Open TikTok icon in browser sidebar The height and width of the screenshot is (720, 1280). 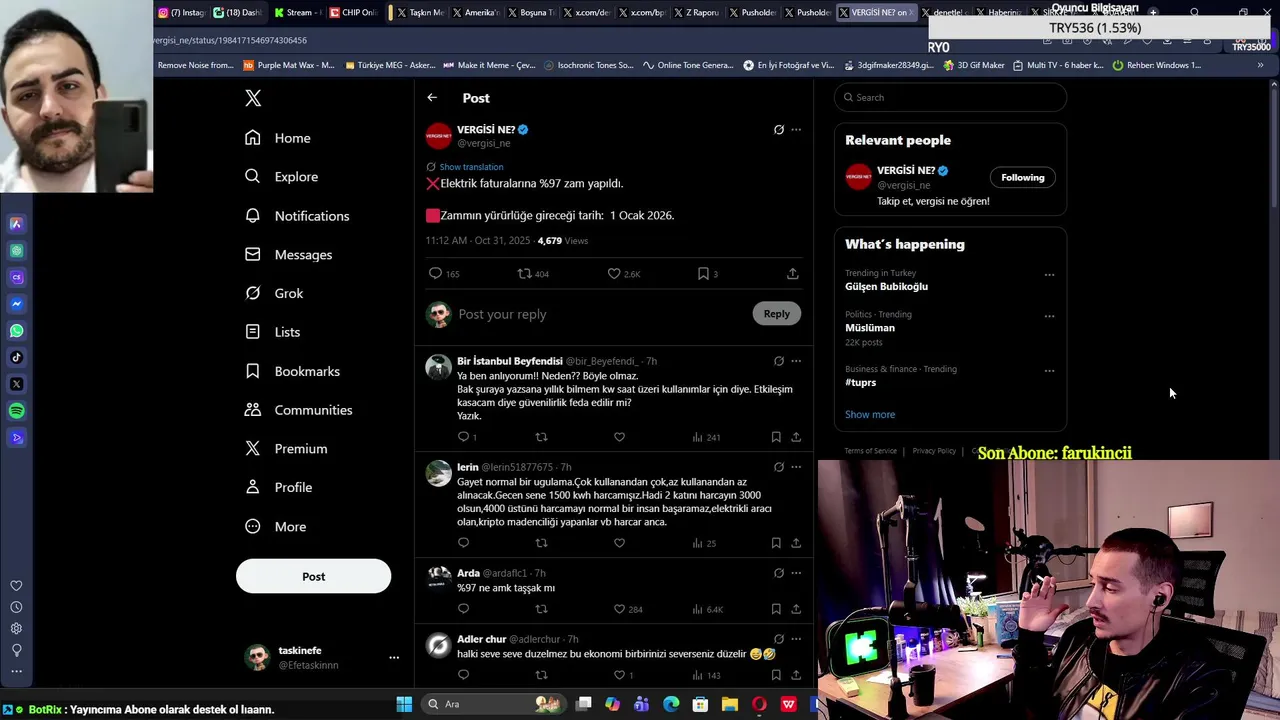[x=16, y=357]
